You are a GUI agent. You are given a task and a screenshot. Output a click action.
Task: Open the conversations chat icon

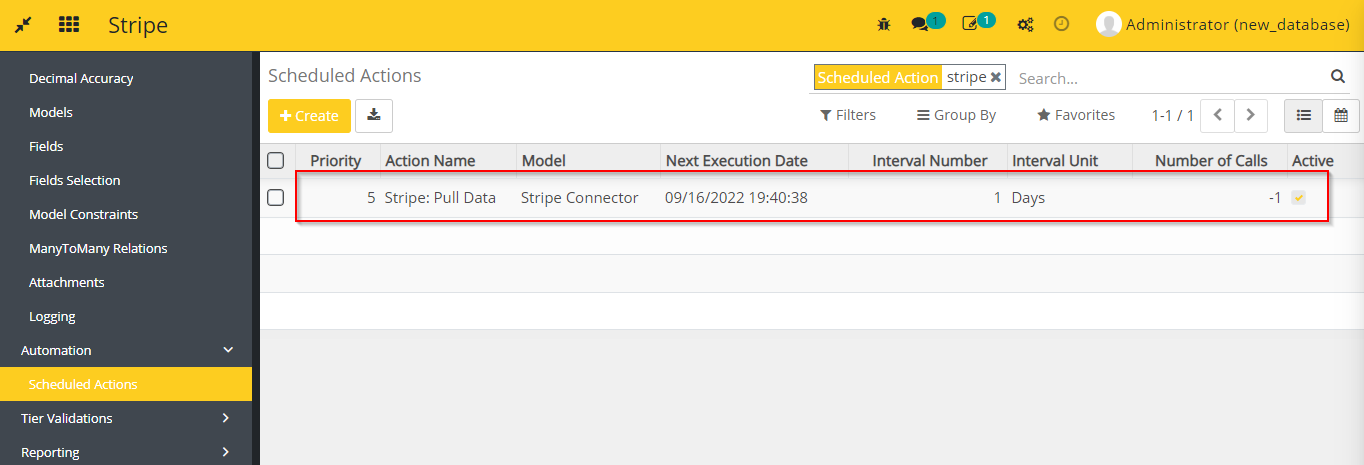tap(920, 25)
